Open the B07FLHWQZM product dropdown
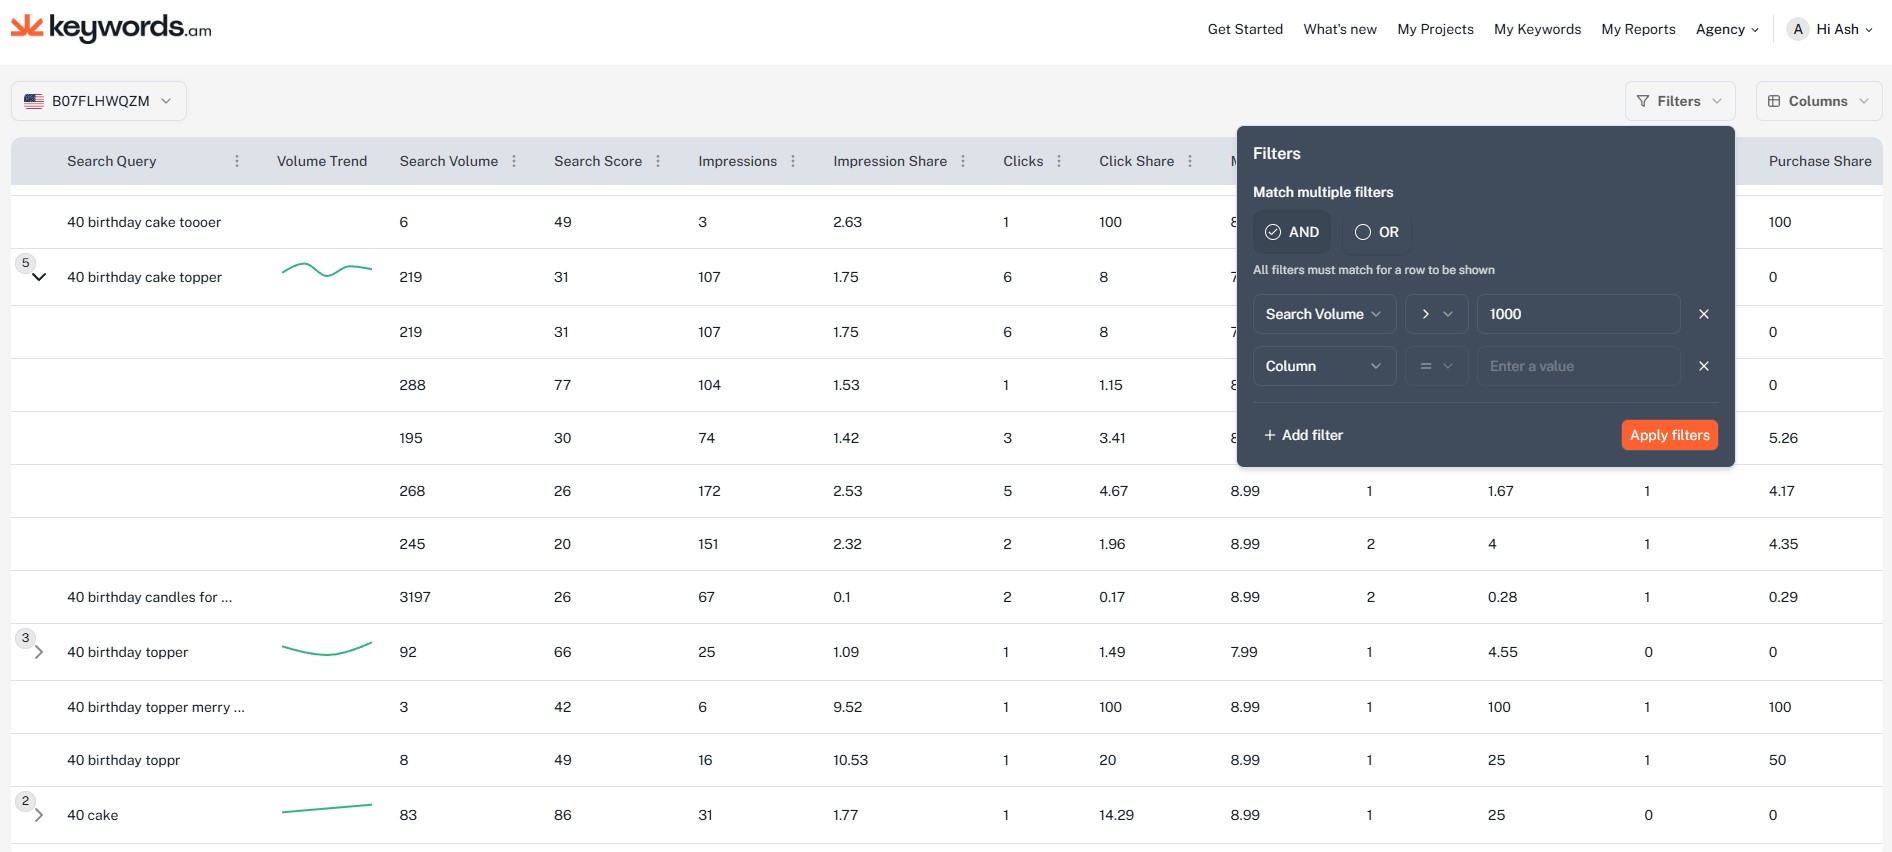1892x852 pixels. [x=99, y=101]
